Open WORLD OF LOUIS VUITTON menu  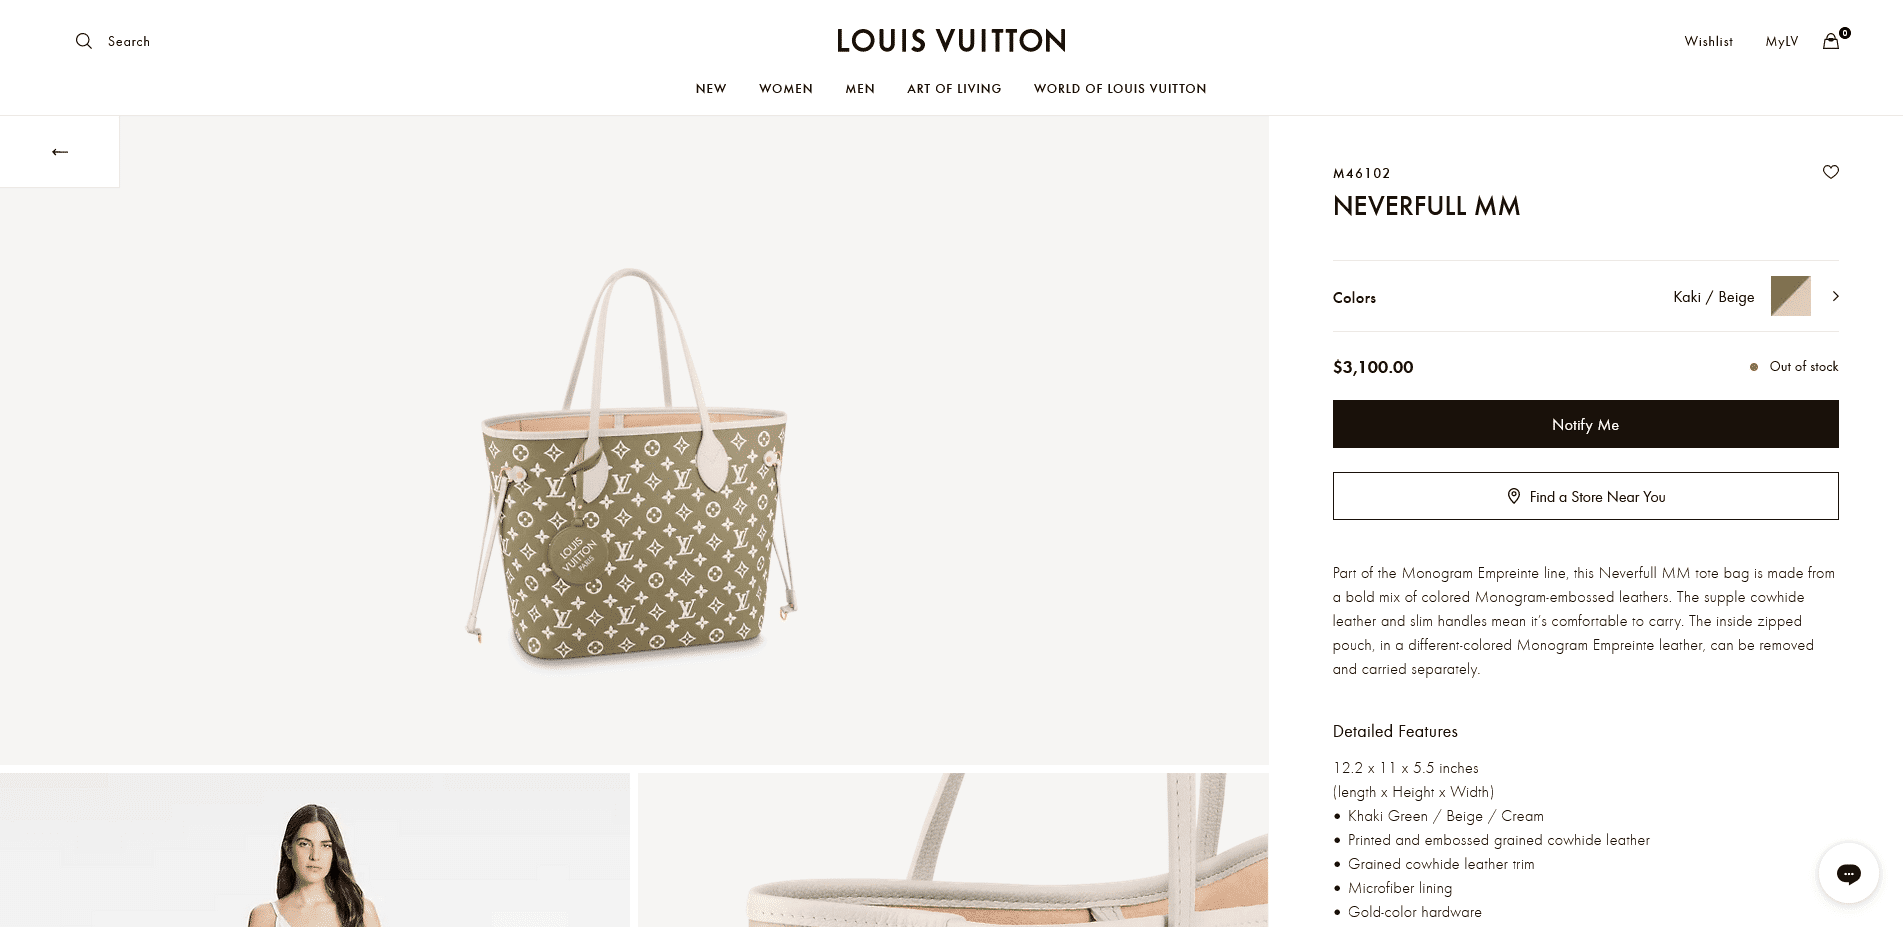coord(1120,89)
